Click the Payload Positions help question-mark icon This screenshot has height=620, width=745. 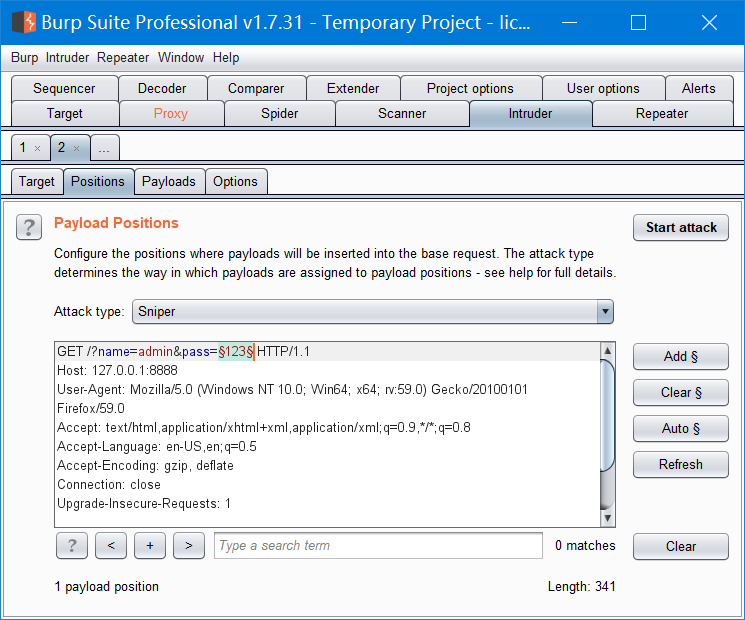29,227
